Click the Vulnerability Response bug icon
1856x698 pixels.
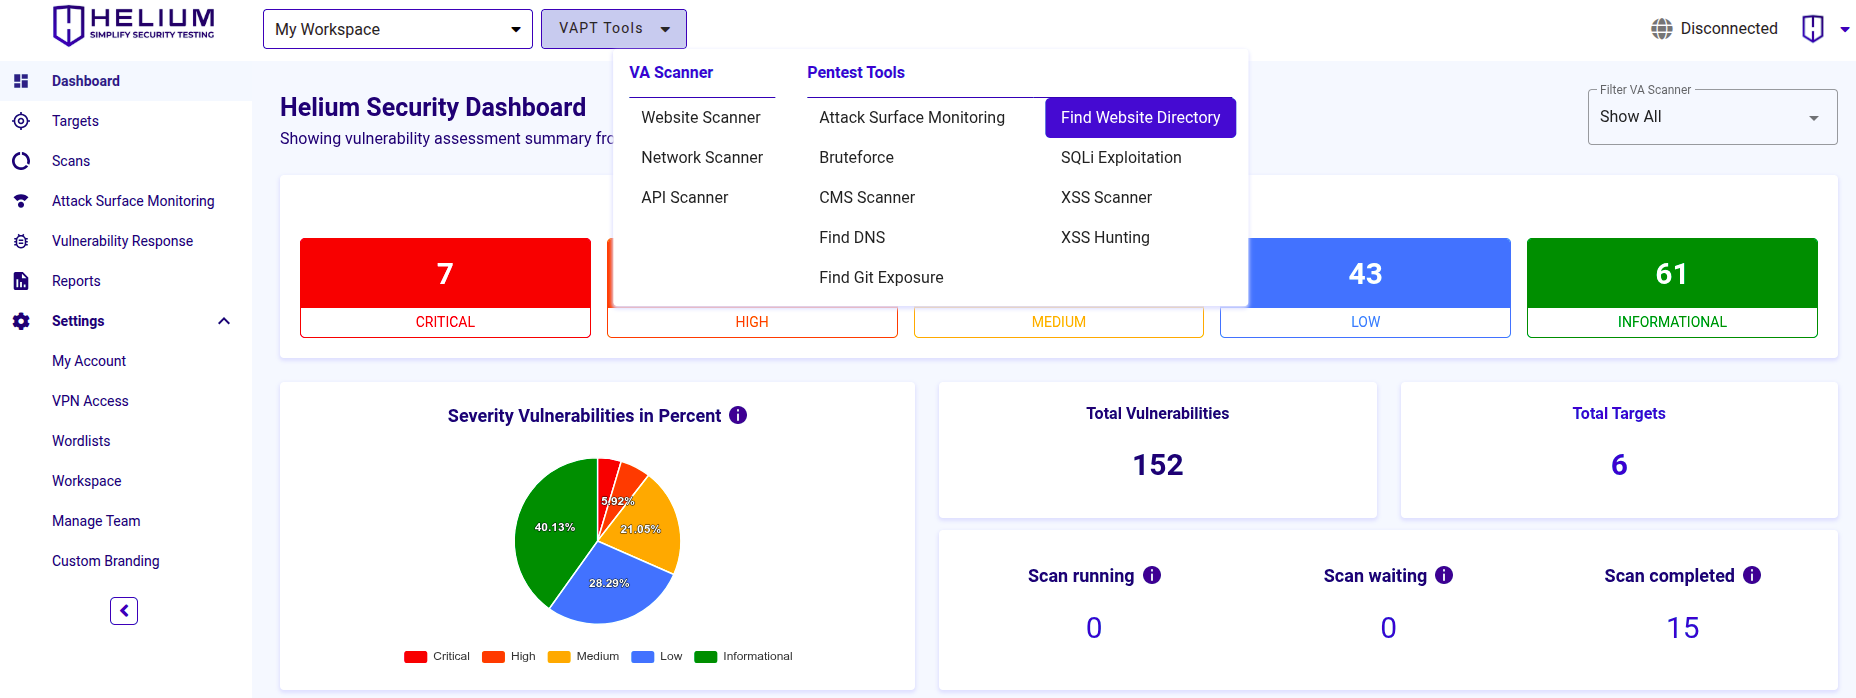tap(21, 241)
